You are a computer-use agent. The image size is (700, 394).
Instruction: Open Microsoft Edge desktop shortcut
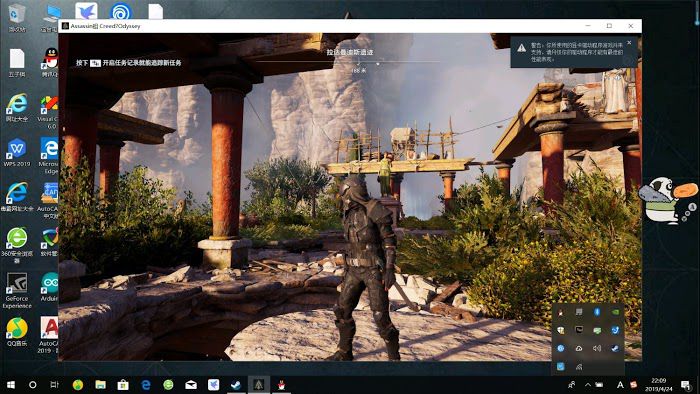click(49, 155)
